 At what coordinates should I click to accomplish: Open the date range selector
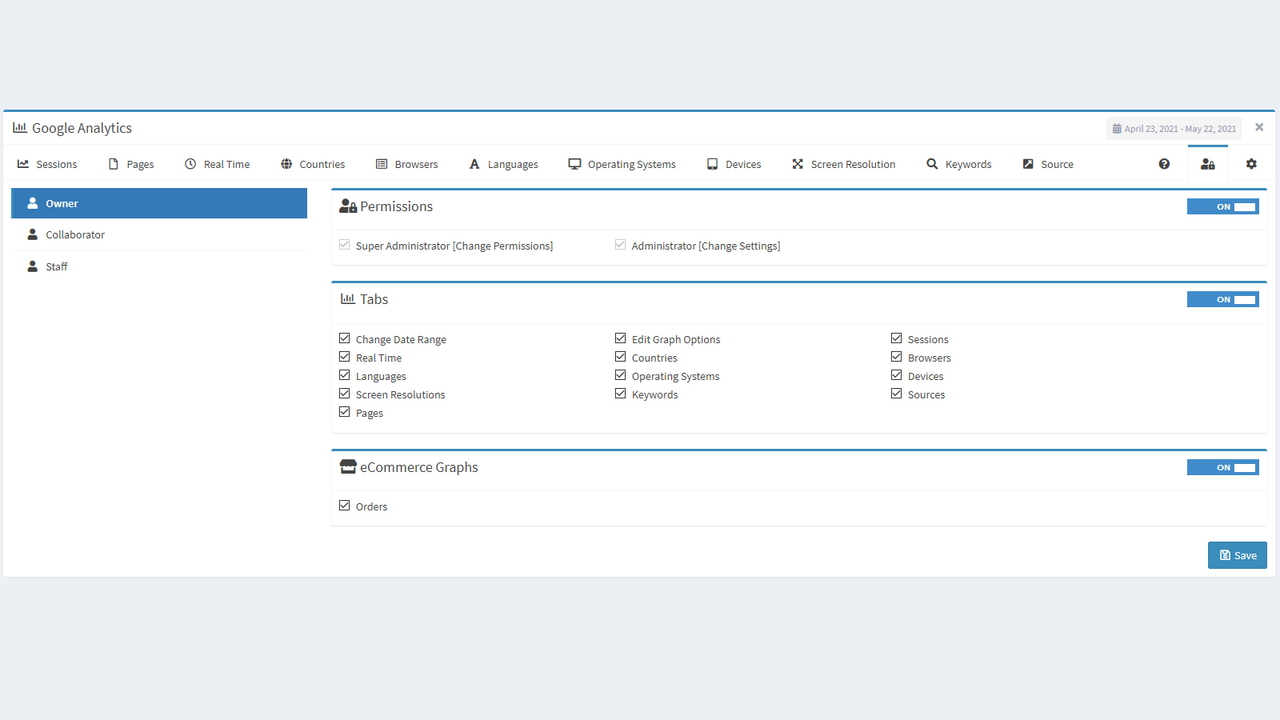(1173, 128)
